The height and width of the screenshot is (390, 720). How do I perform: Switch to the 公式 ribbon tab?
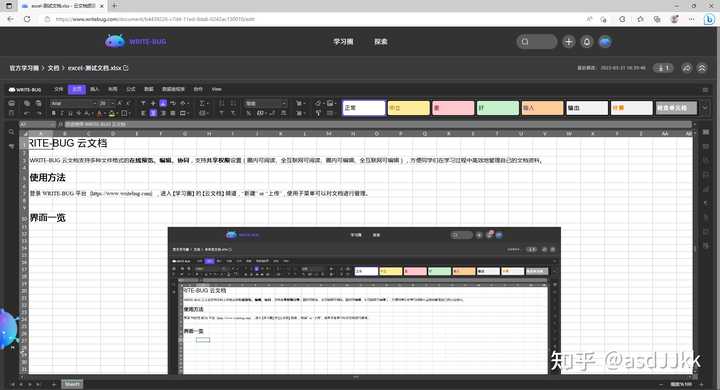[131, 89]
